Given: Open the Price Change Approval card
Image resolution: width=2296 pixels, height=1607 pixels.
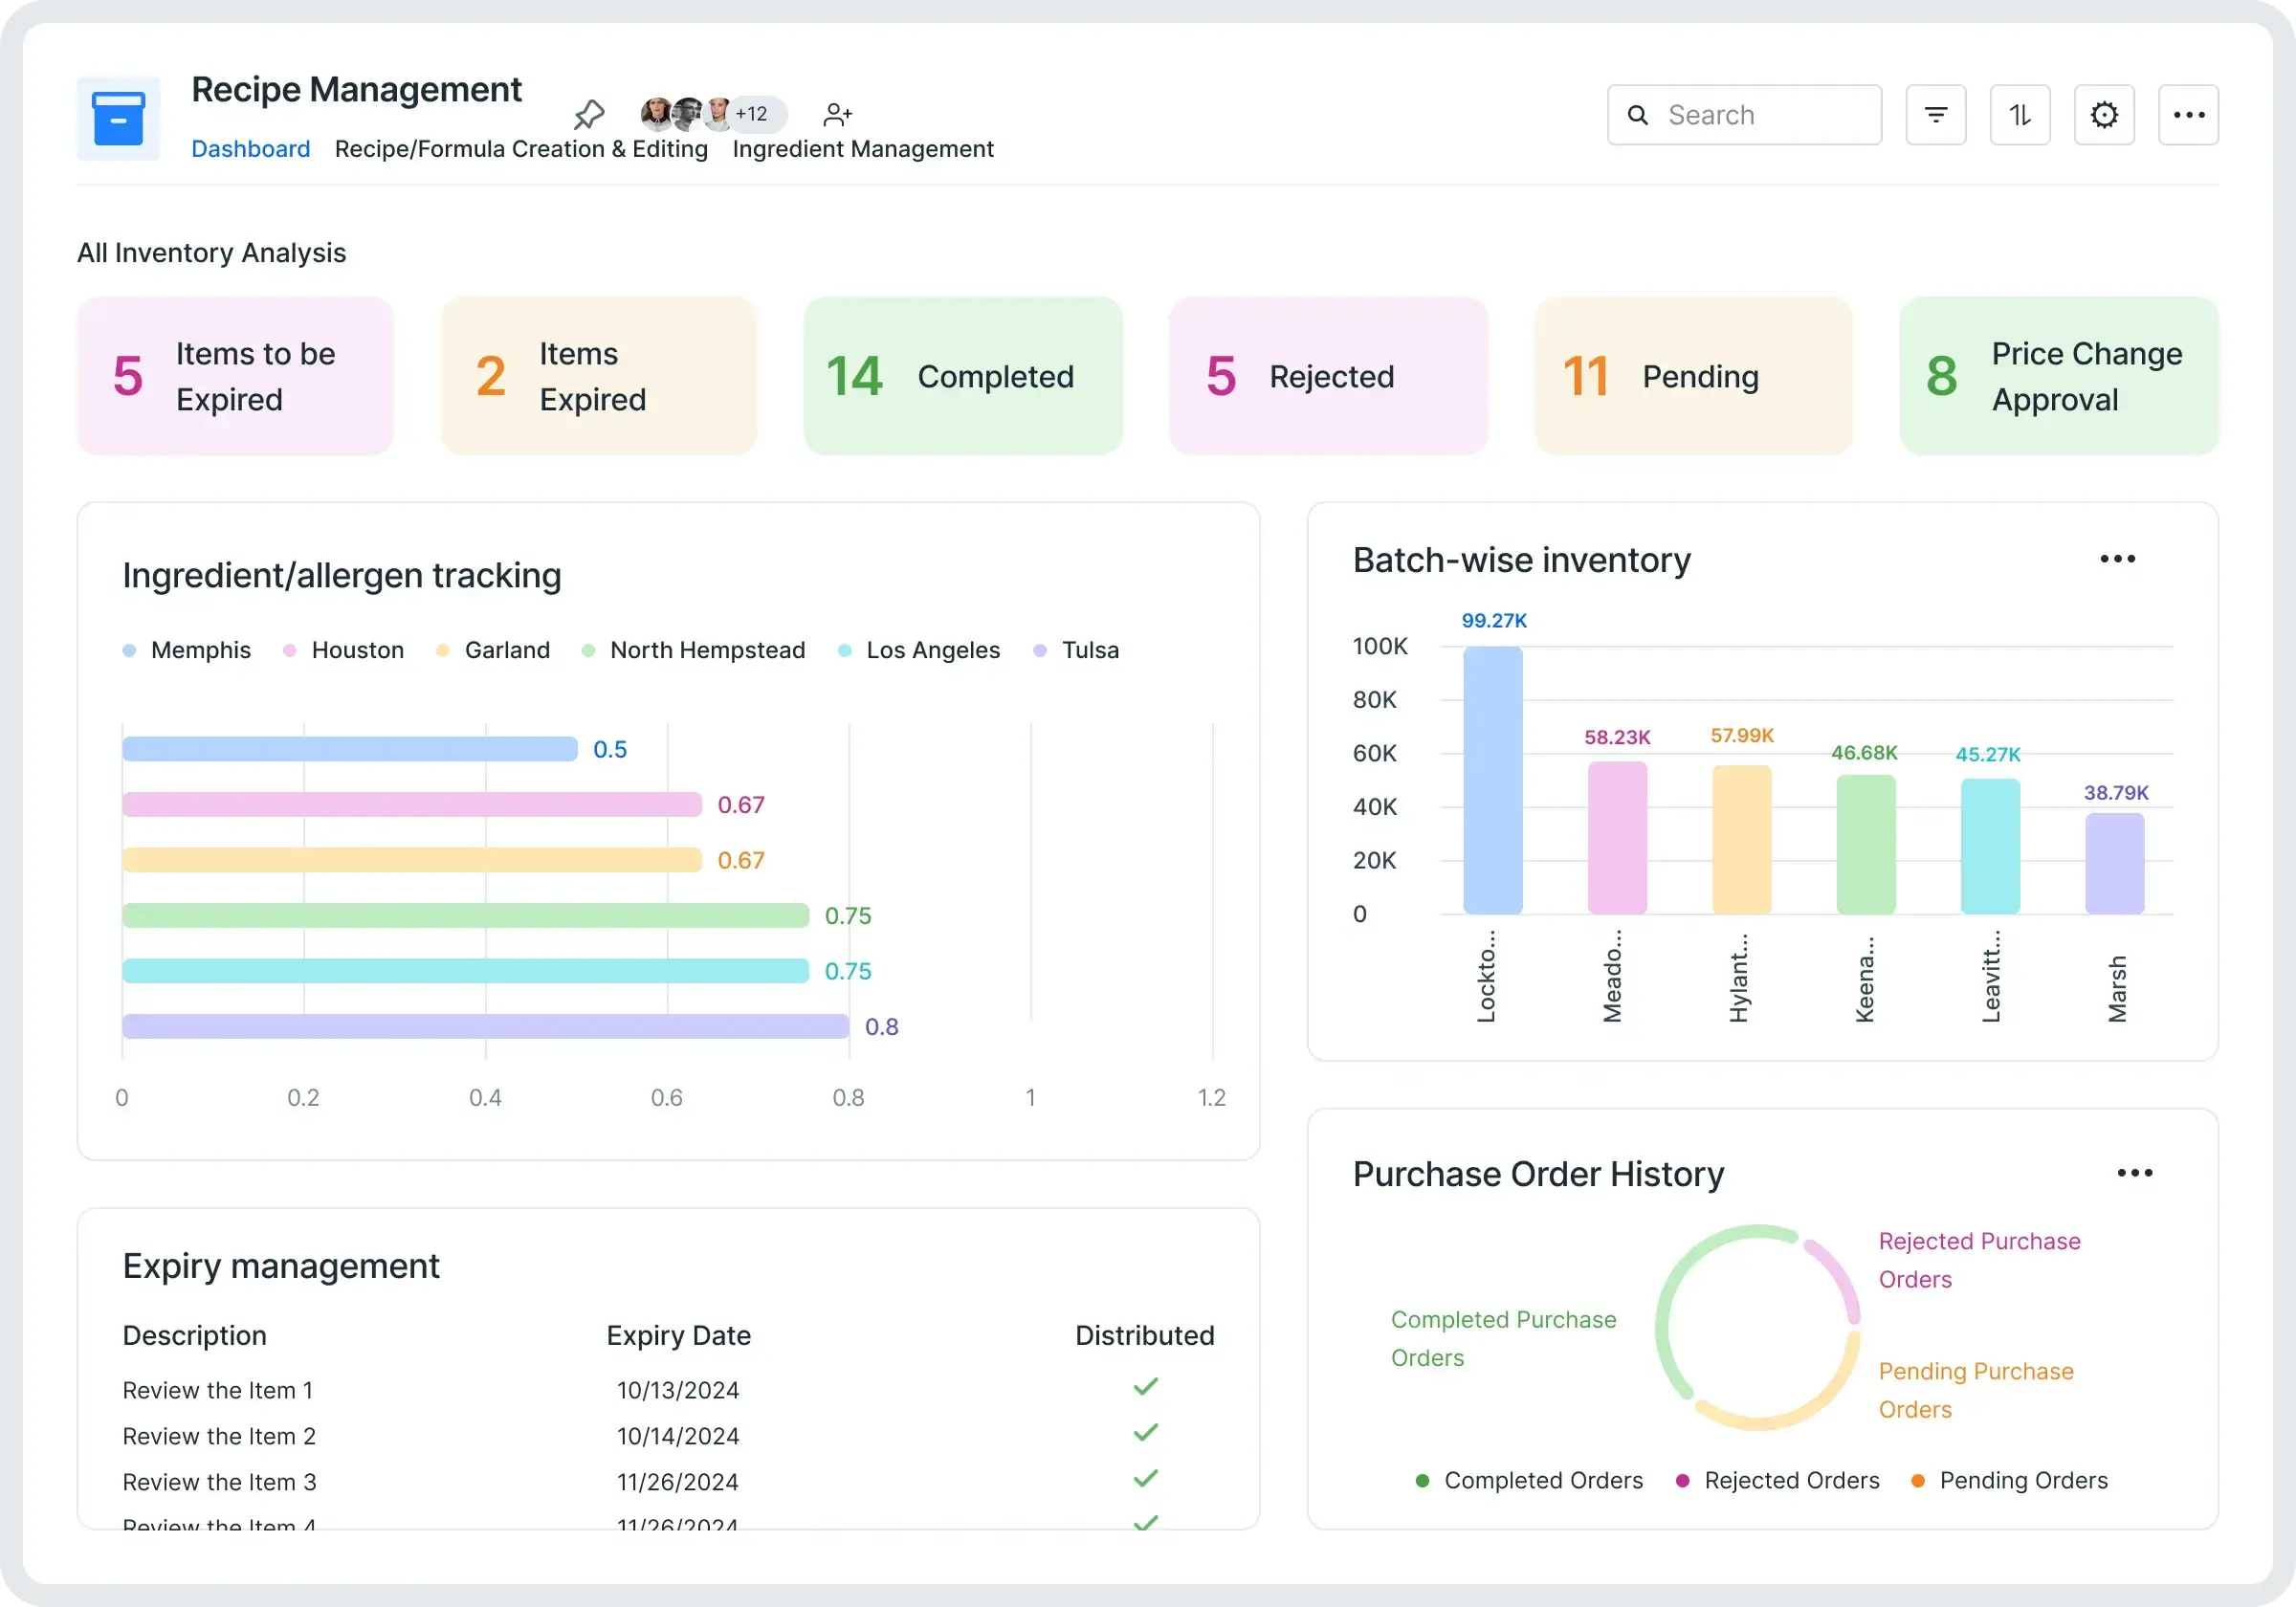Looking at the screenshot, I should click(x=2058, y=376).
